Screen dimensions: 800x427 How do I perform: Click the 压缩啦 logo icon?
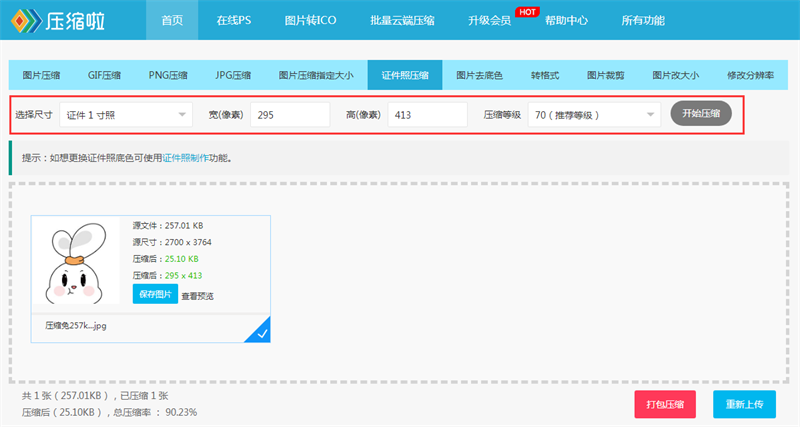click(26, 20)
